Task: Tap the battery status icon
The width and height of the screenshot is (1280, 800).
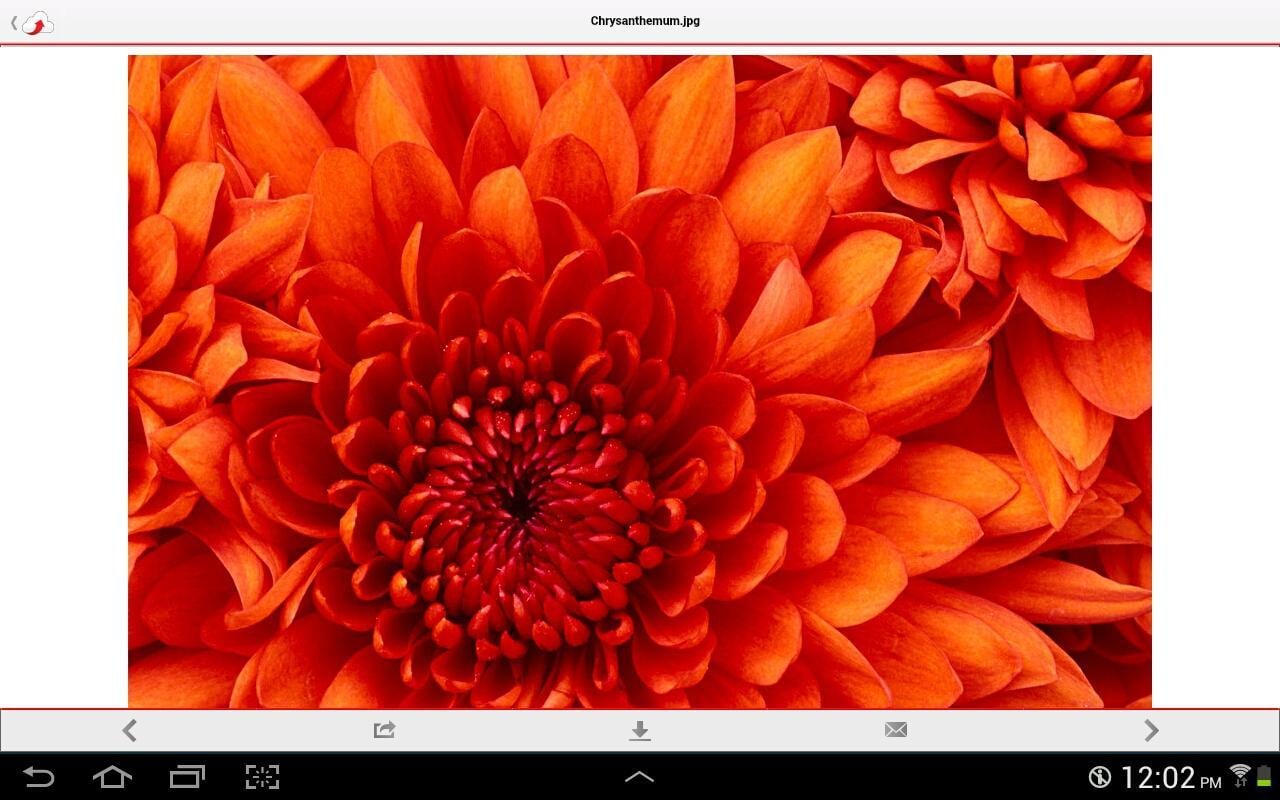Action: [x=1264, y=775]
